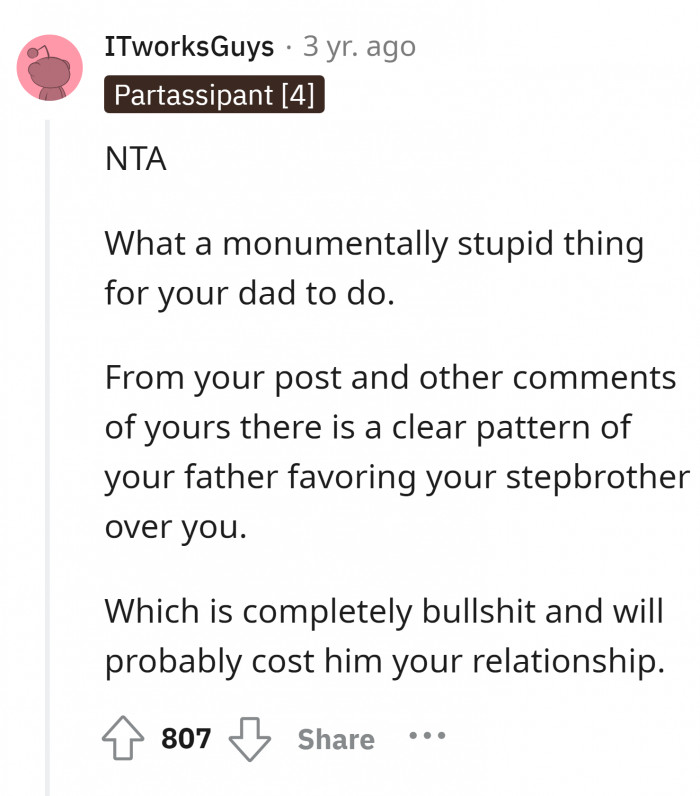Click the ITworksGuys avatar image
Screen dimensions: 700x796
click(x=50, y=67)
